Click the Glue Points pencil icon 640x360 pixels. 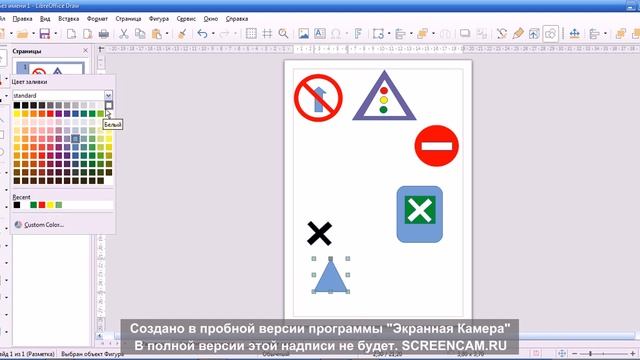(x=518, y=33)
